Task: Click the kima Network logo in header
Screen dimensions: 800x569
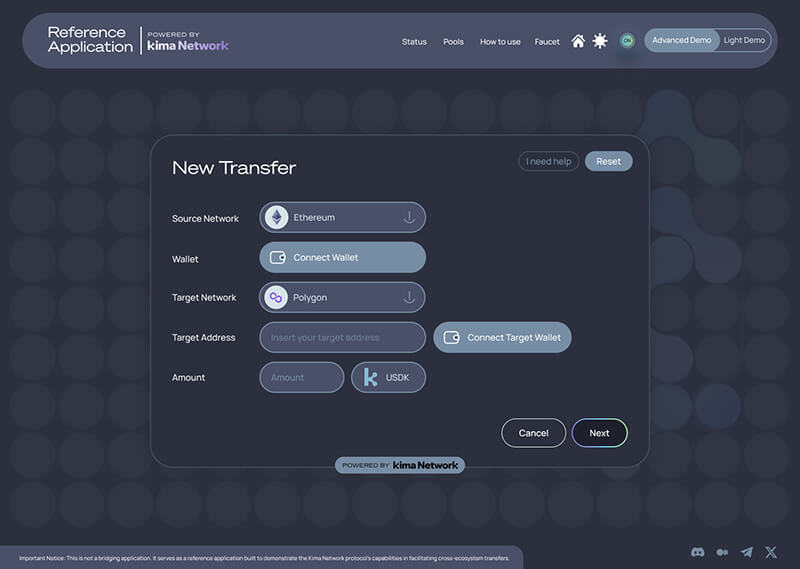Action: [x=188, y=45]
